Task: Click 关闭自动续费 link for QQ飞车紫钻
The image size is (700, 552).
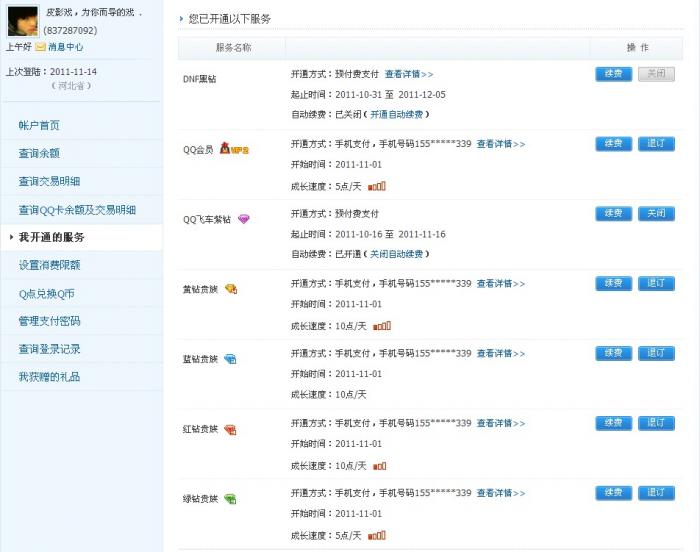Action: pyautogui.click(x=396, y=254)
